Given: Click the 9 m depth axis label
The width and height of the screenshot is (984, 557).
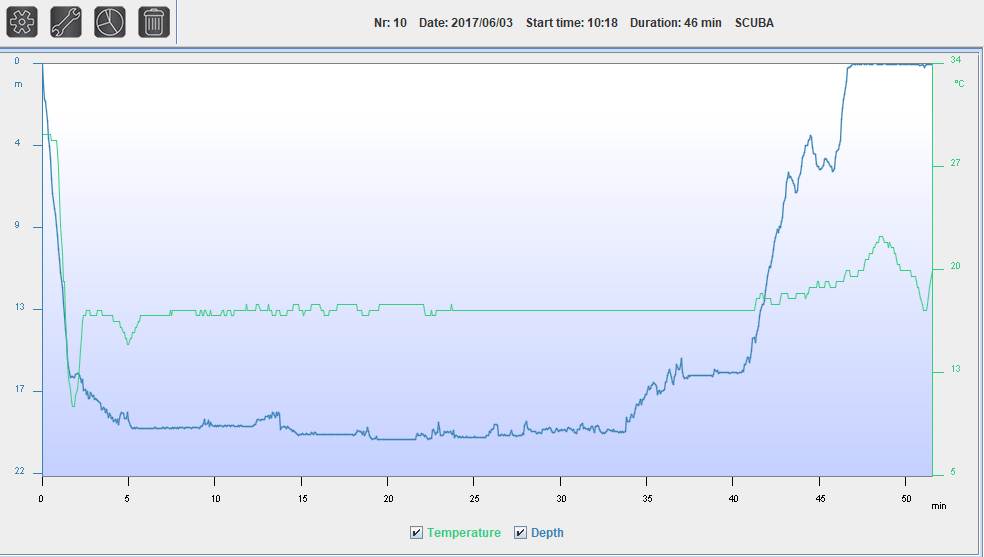Looking at the screenshot, I should point(18,225).
